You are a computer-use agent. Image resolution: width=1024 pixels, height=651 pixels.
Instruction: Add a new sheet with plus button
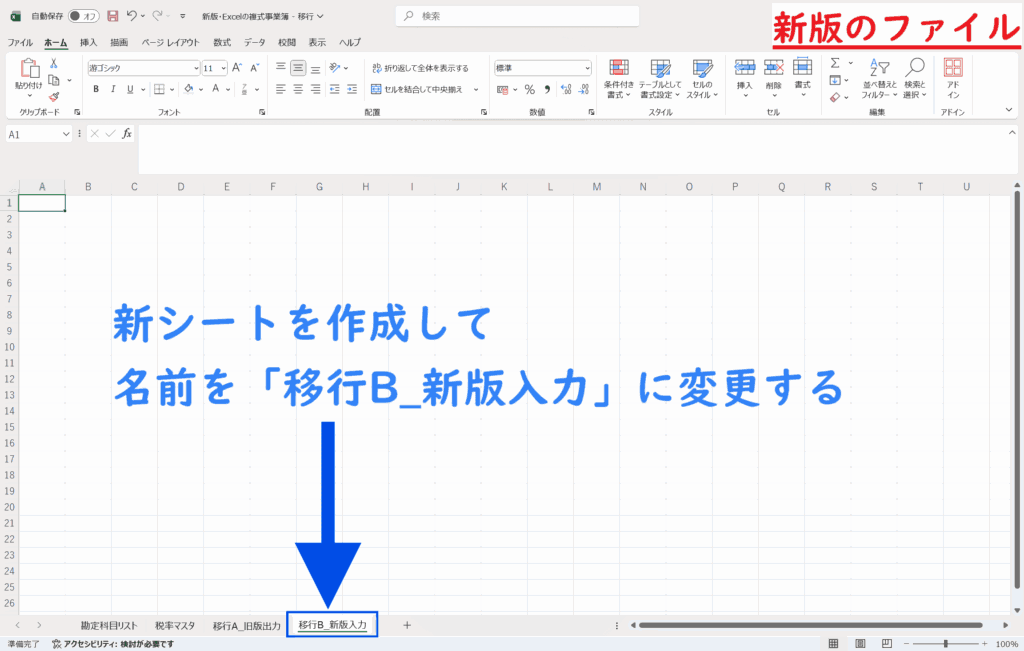pos(407,625)
